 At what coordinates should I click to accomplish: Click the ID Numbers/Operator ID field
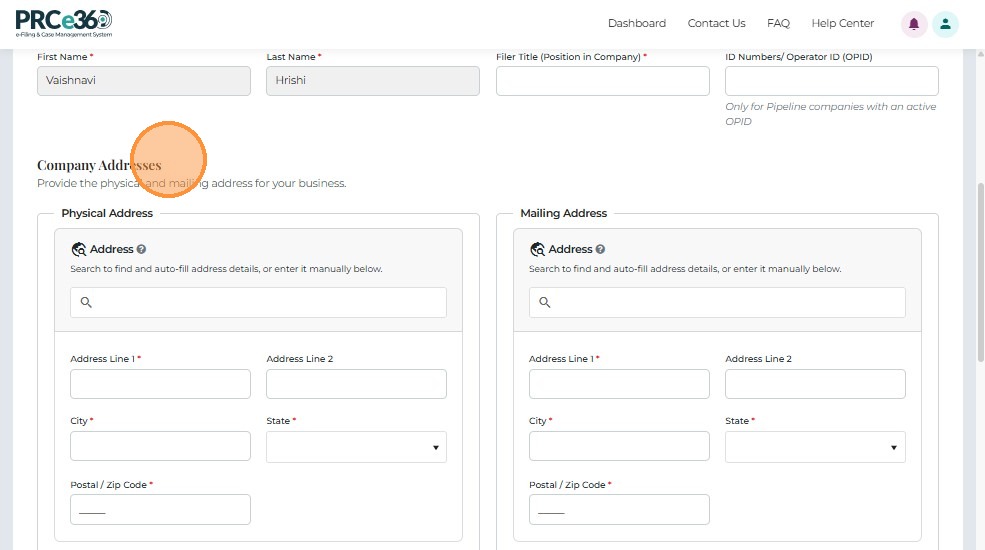[832, 81]
